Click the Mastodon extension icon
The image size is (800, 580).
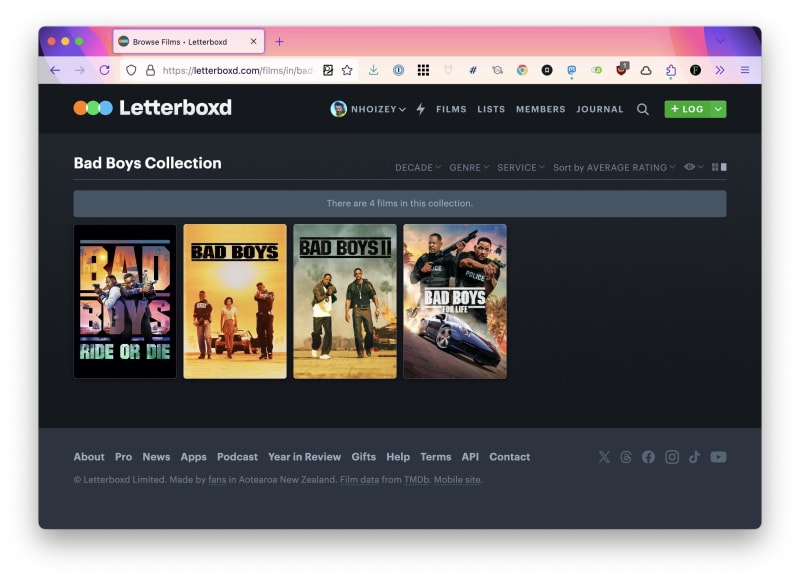(571, 70)
